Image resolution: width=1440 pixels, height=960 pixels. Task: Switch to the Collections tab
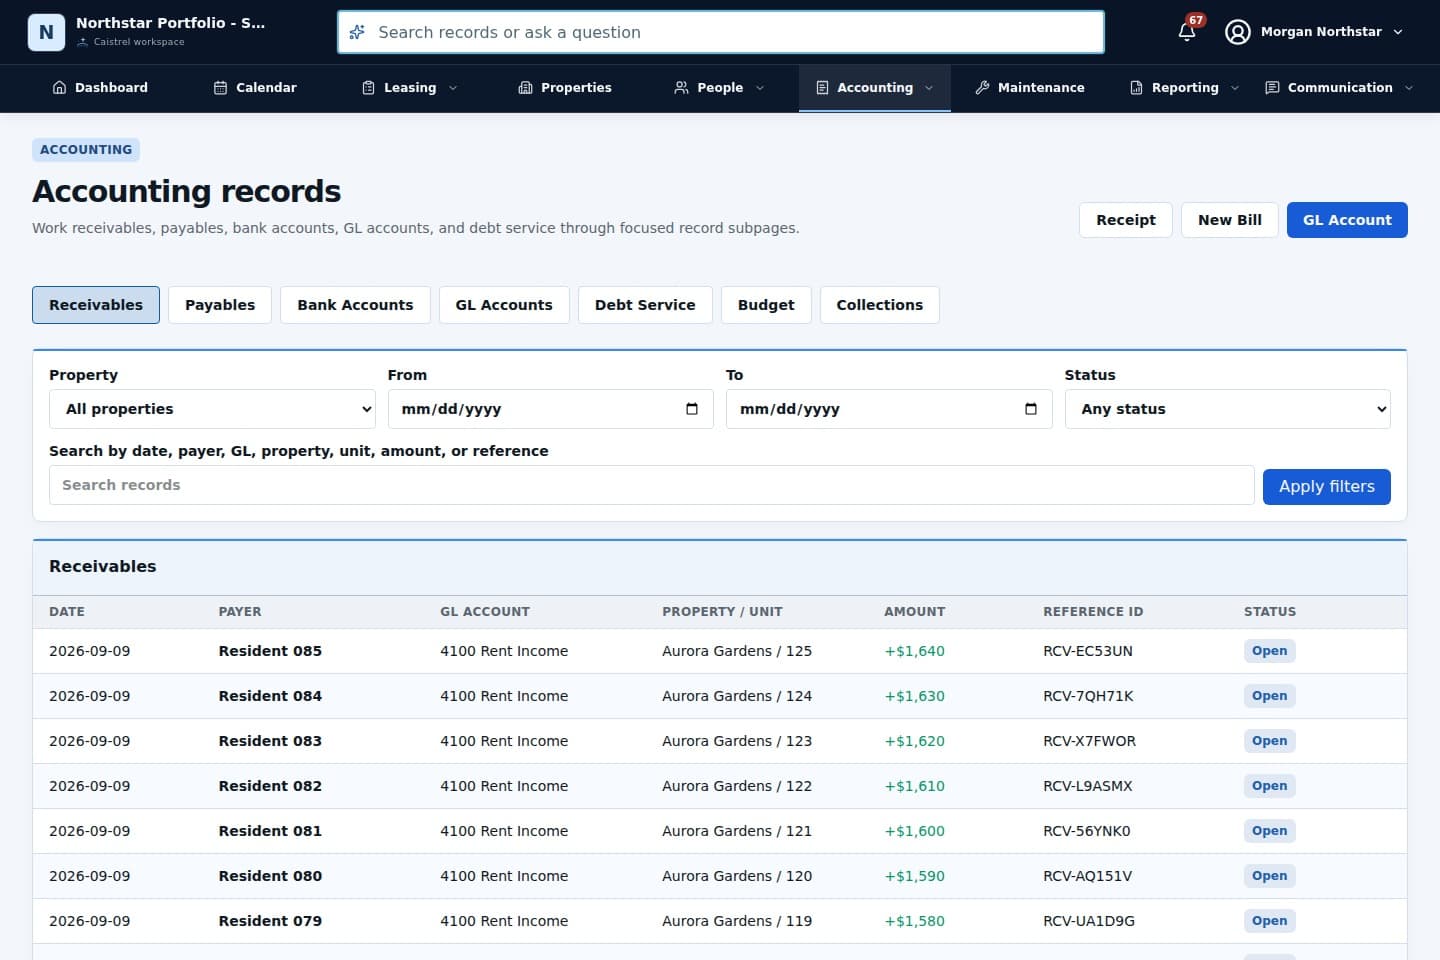tap(880, 305)
